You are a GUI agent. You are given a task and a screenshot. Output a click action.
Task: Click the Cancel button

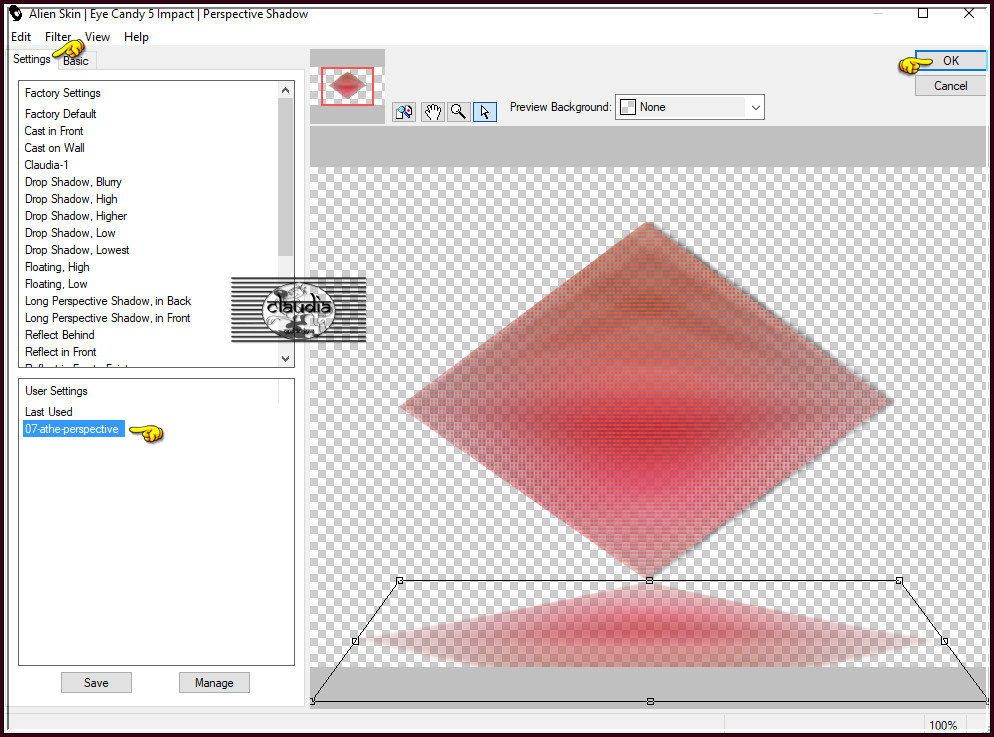pos(951,86)
